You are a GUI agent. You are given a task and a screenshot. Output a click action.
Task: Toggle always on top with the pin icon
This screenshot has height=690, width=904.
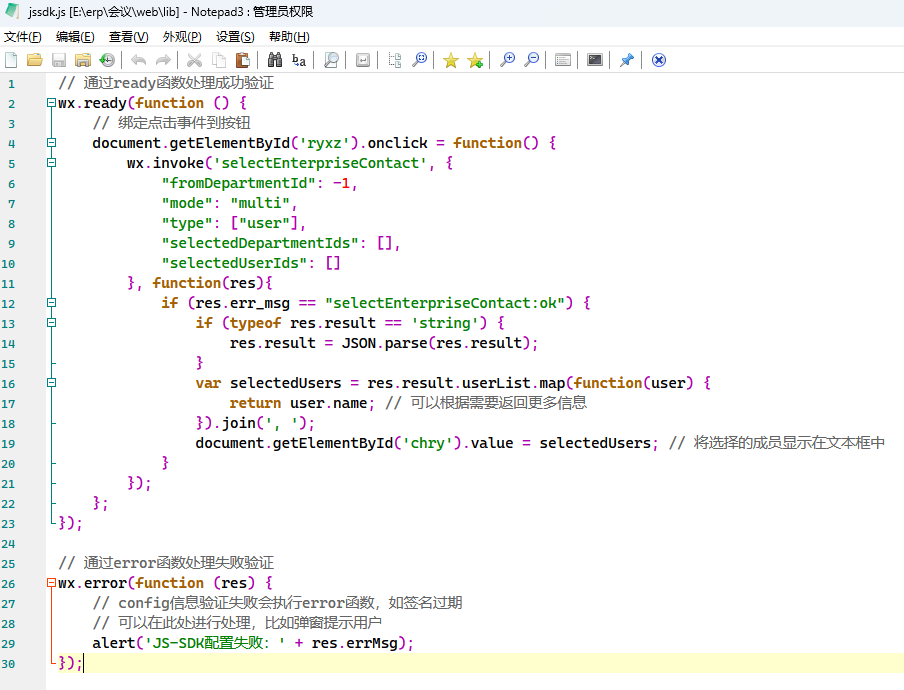[627, 60]
